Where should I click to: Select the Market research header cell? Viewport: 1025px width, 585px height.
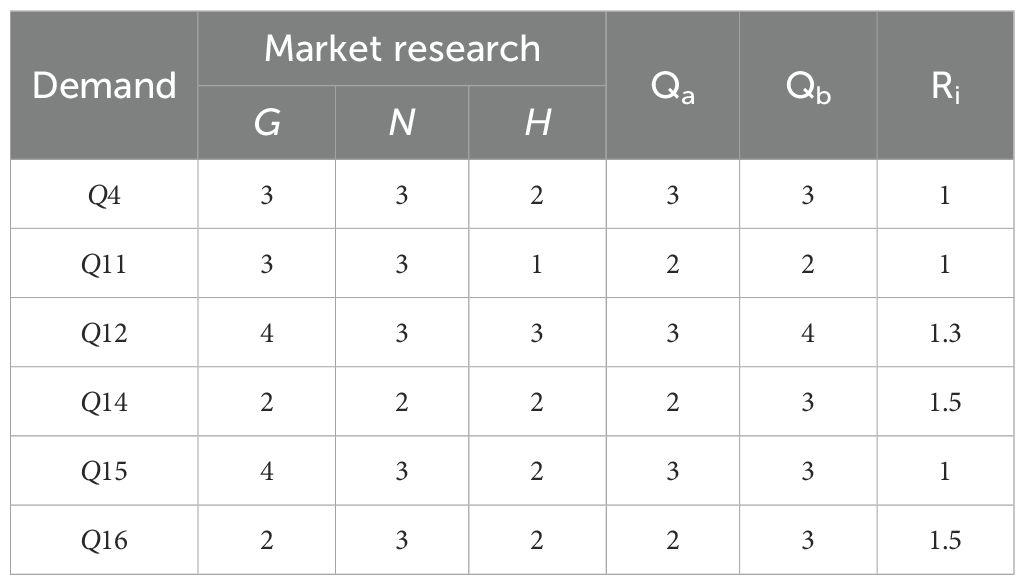pyautogui.click(x=402, y=49)
